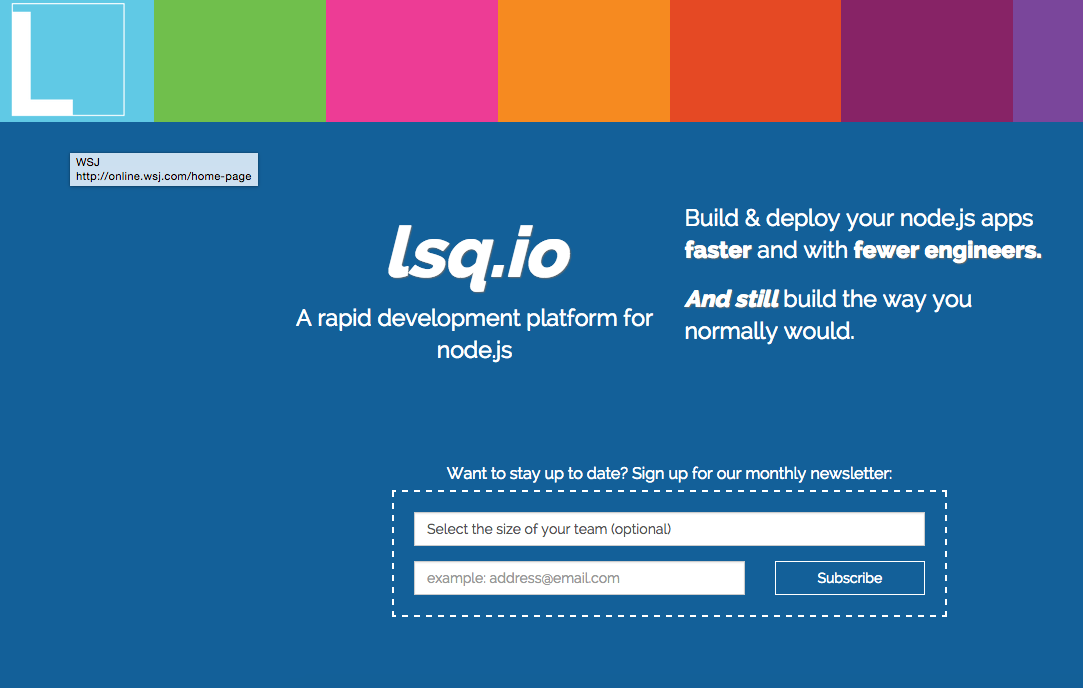
Task: Click the 'online.wsj.com/home-page' URL text
Action: (164, 177)
